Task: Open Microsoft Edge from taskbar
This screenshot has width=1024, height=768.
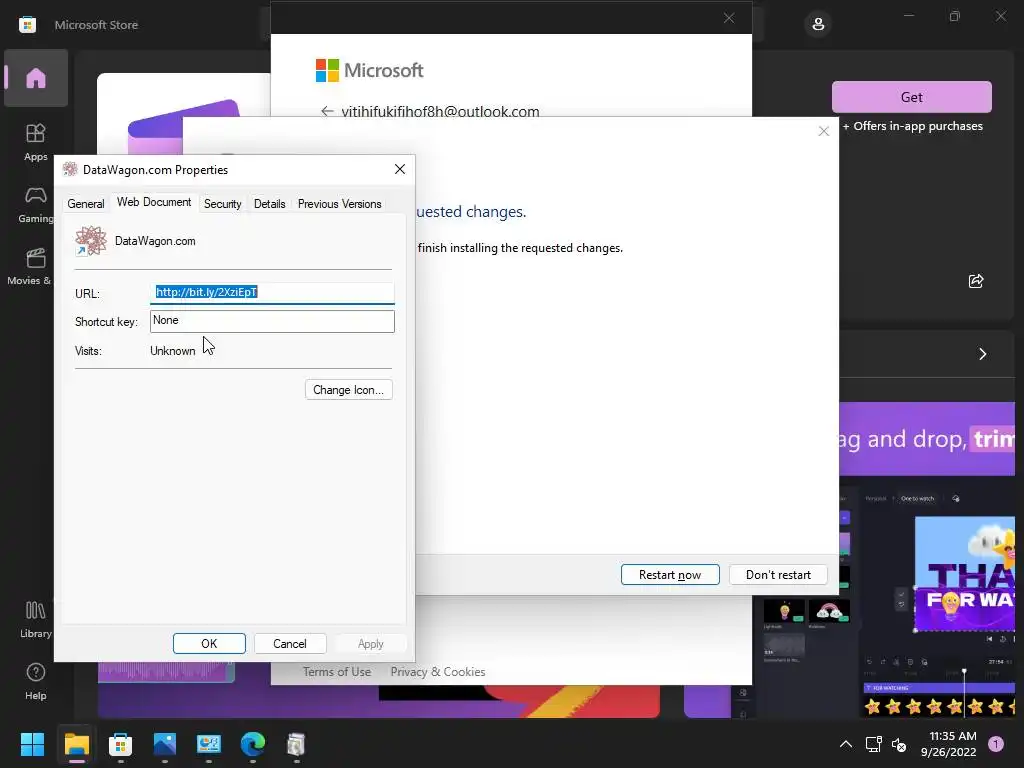Action: point(253,744)
